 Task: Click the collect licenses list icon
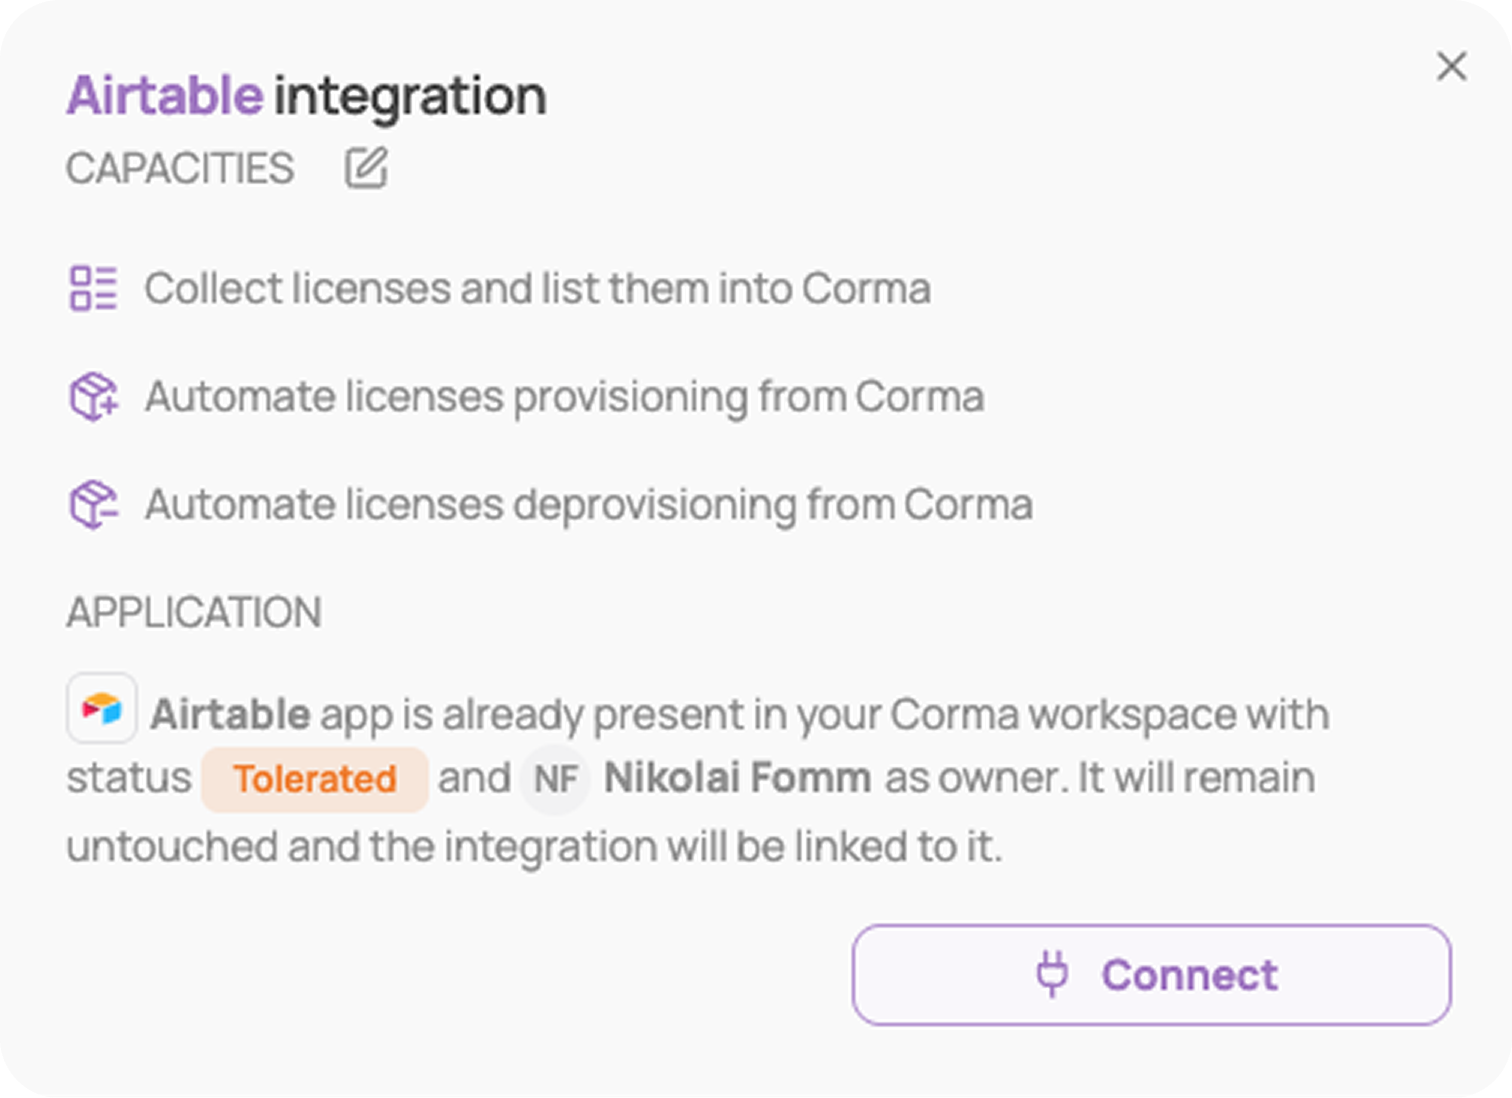click(x=93, y=289)
